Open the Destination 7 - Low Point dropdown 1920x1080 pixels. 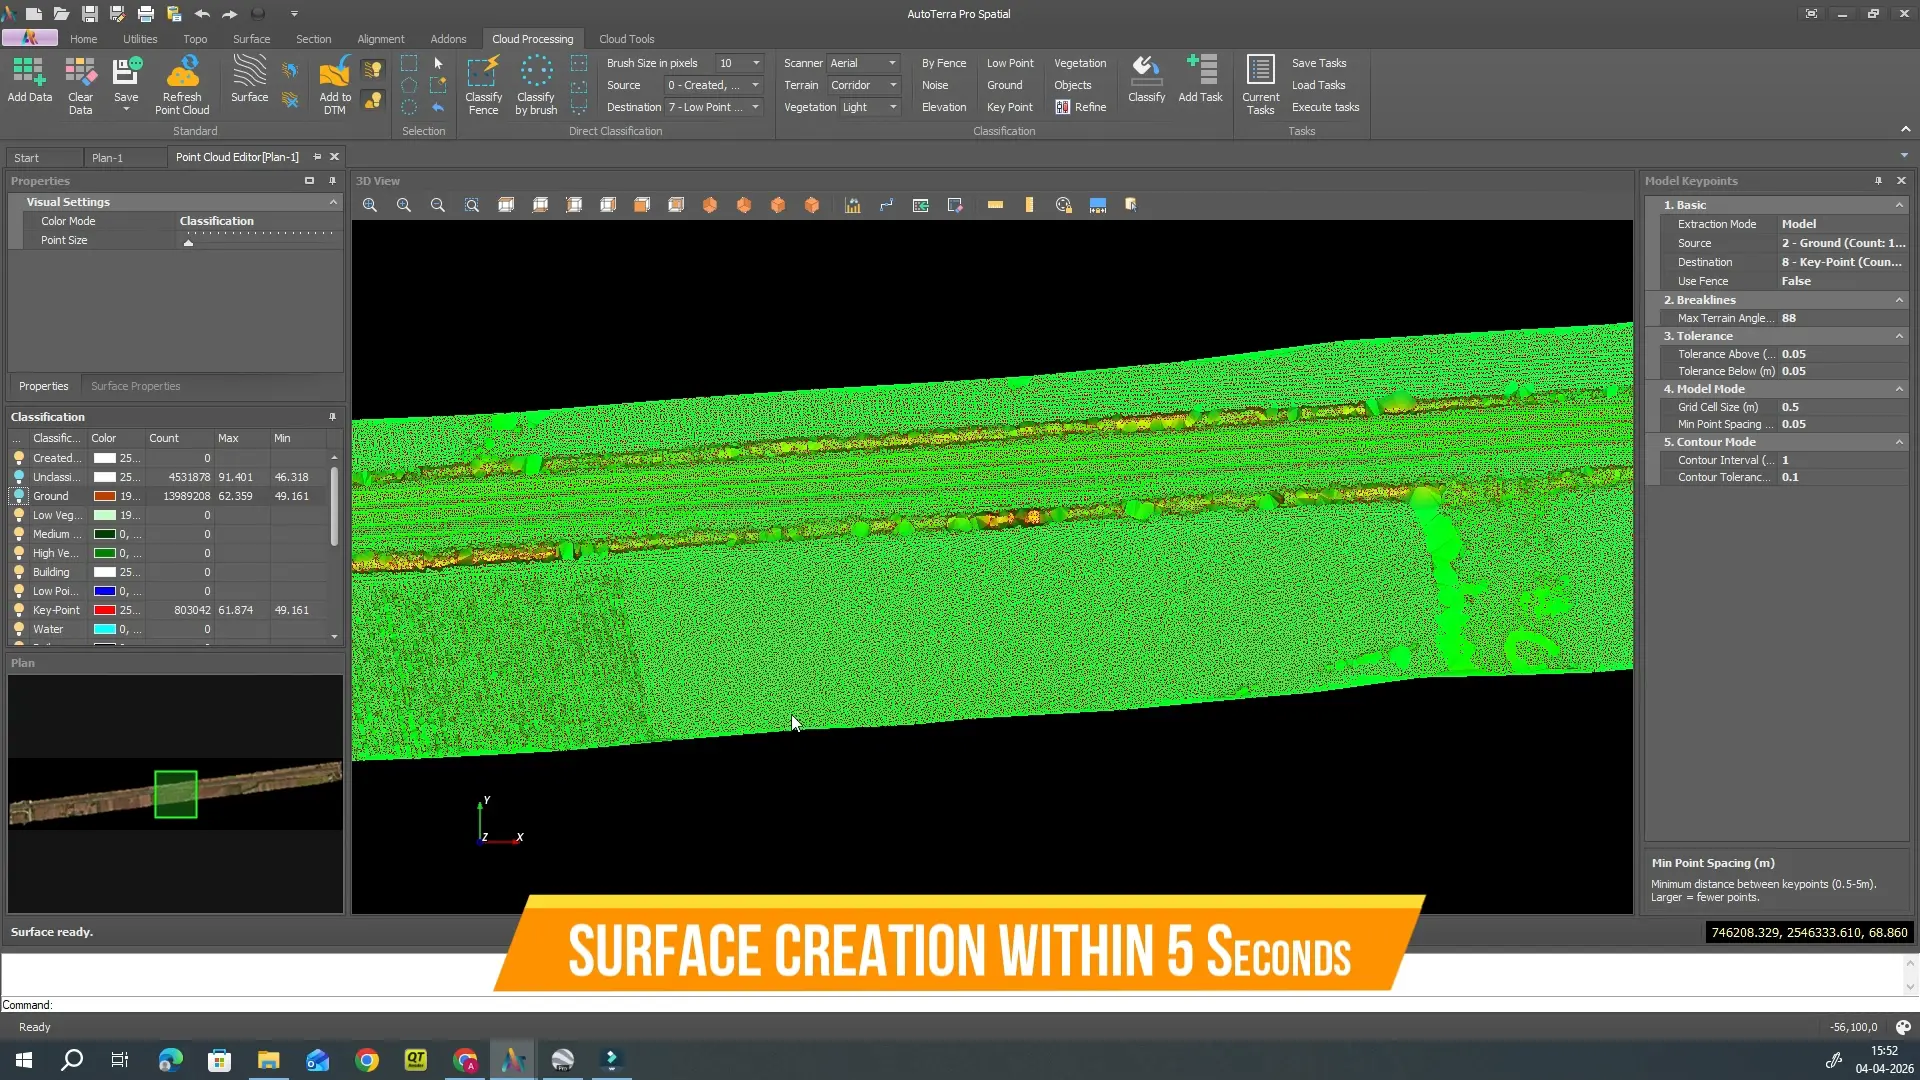(x=714, y=107)
